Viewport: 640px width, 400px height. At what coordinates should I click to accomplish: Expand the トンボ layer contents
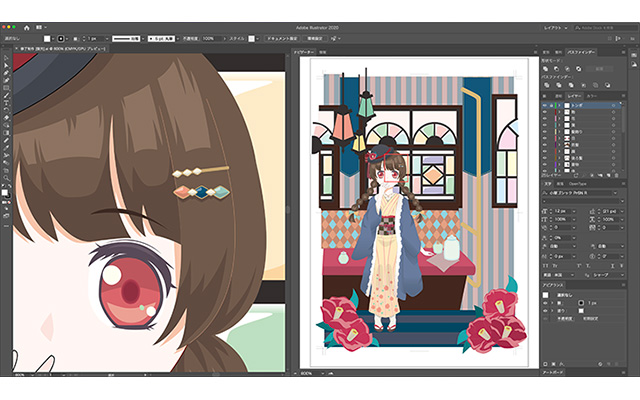click(x=560, y=105)
